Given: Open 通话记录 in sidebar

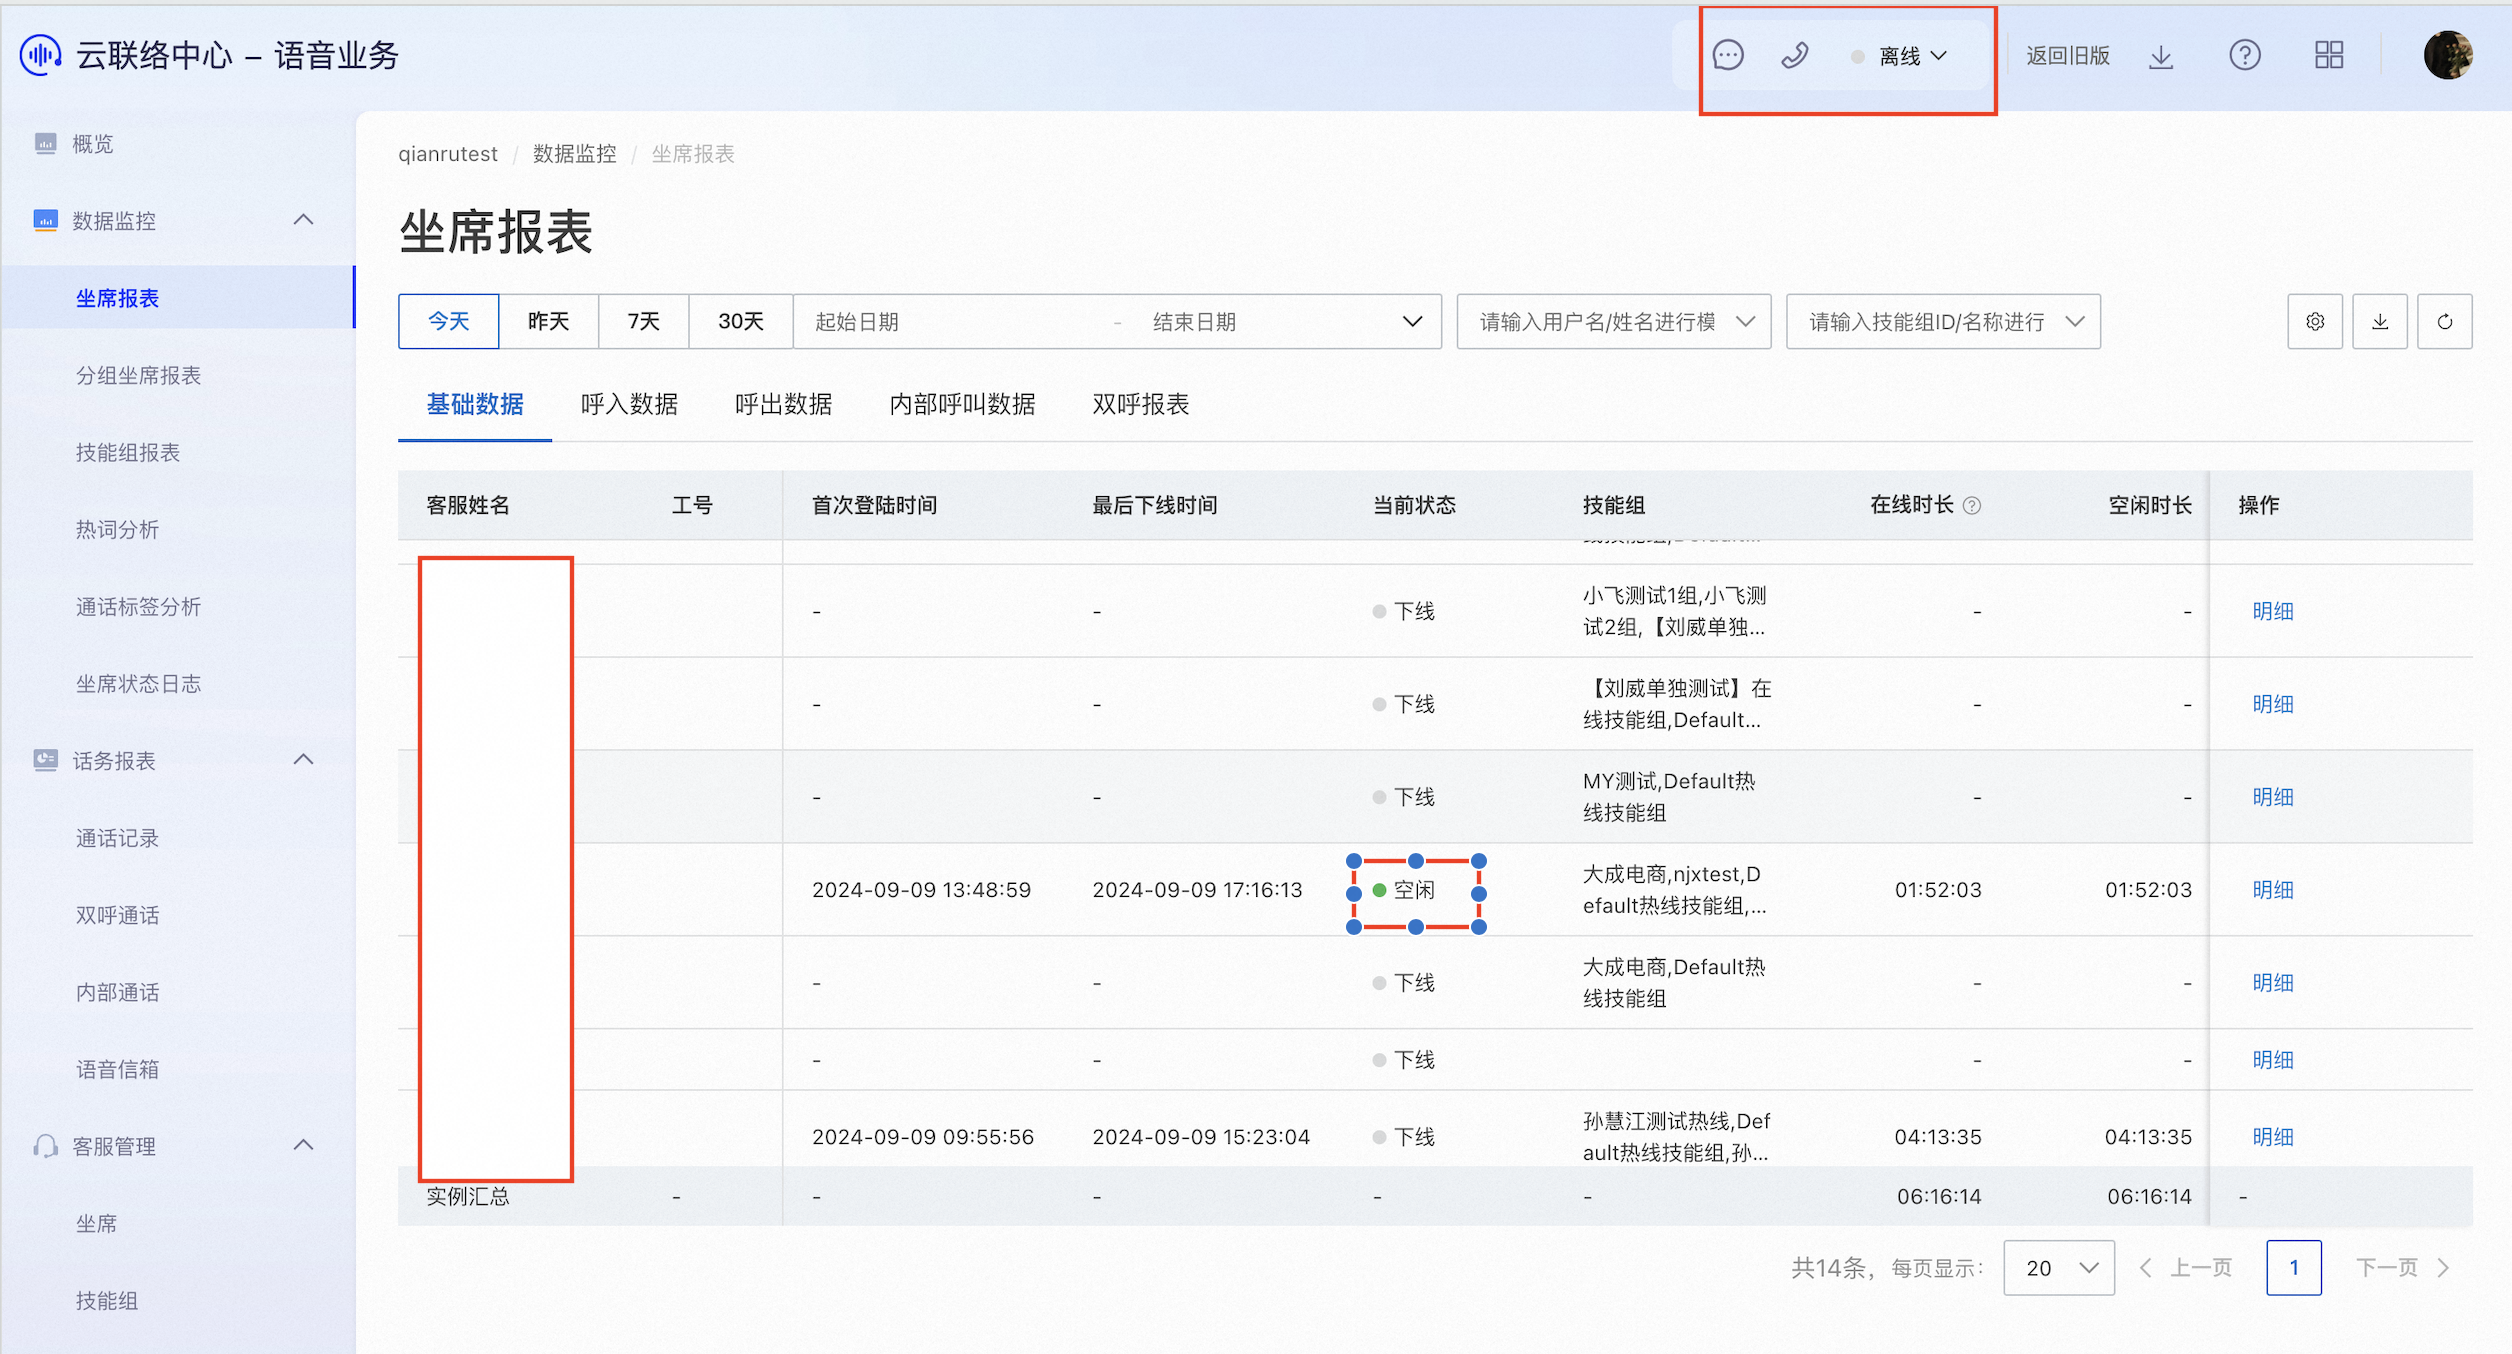Looking at the screenshot, I should coord(117,838).
